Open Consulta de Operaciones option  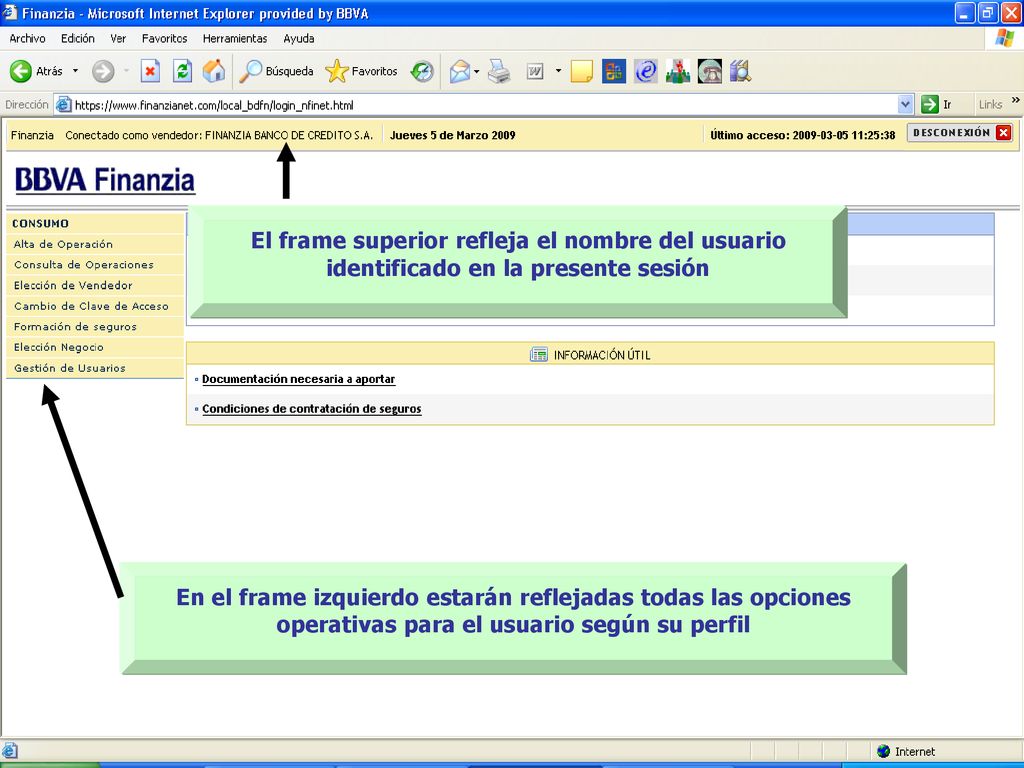pos(84,264)
